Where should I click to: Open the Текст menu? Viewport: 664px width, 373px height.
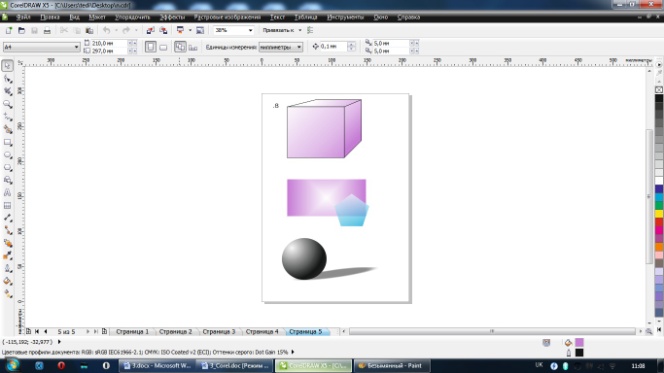[x=277, y=17]
